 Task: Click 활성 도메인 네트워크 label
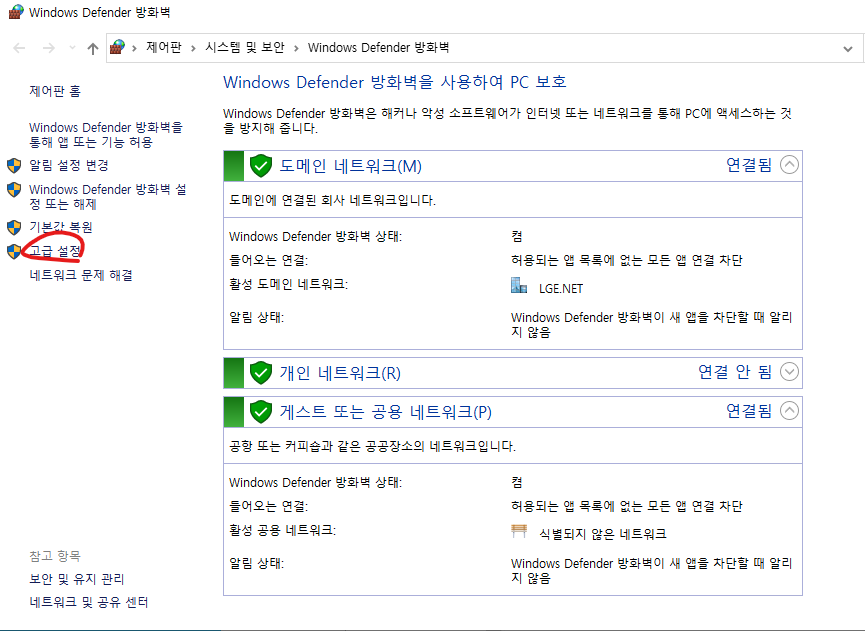(289, 285)
